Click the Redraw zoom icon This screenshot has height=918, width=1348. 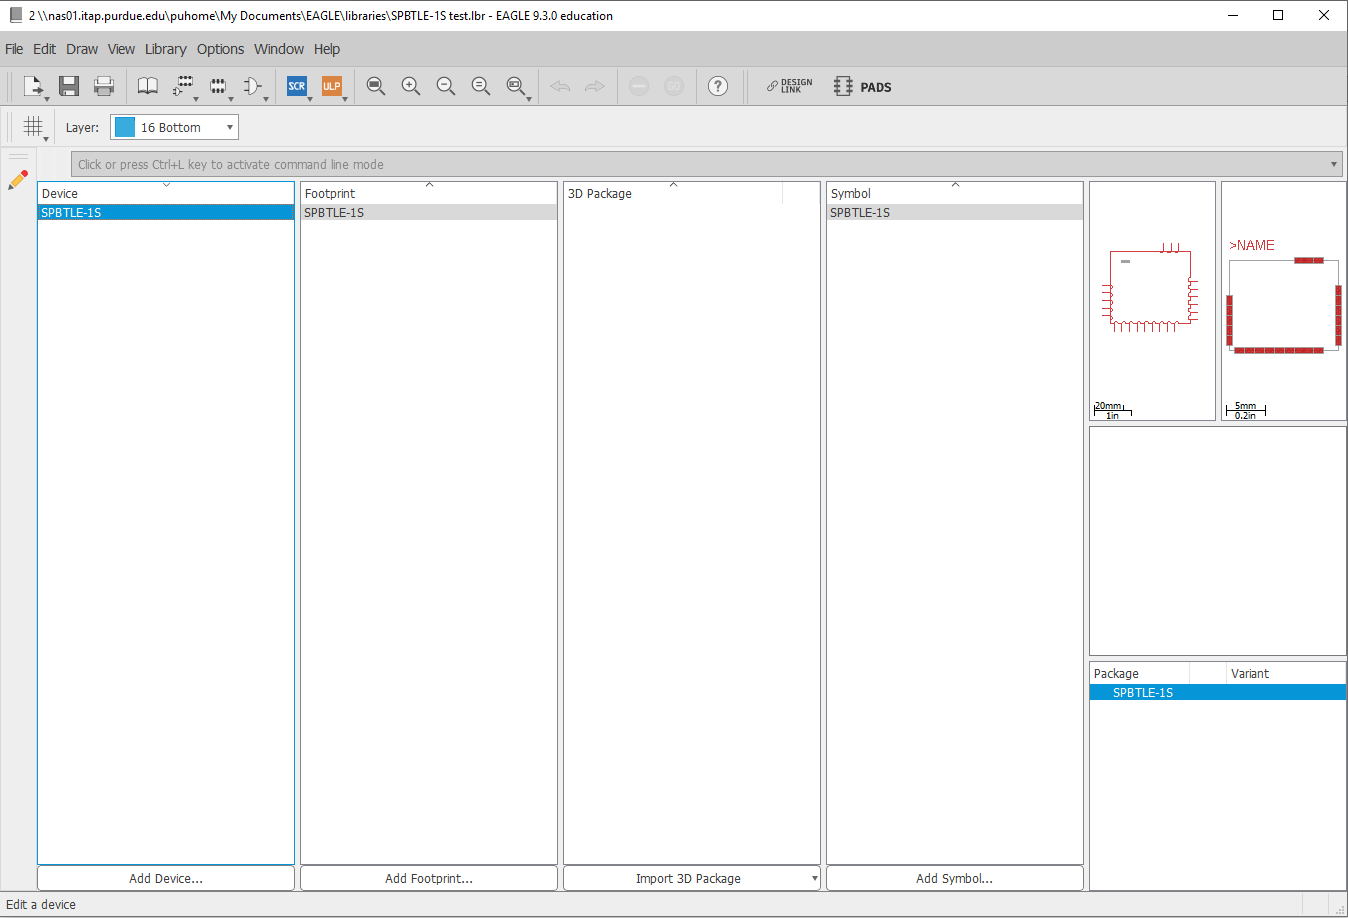click(481, 86)
